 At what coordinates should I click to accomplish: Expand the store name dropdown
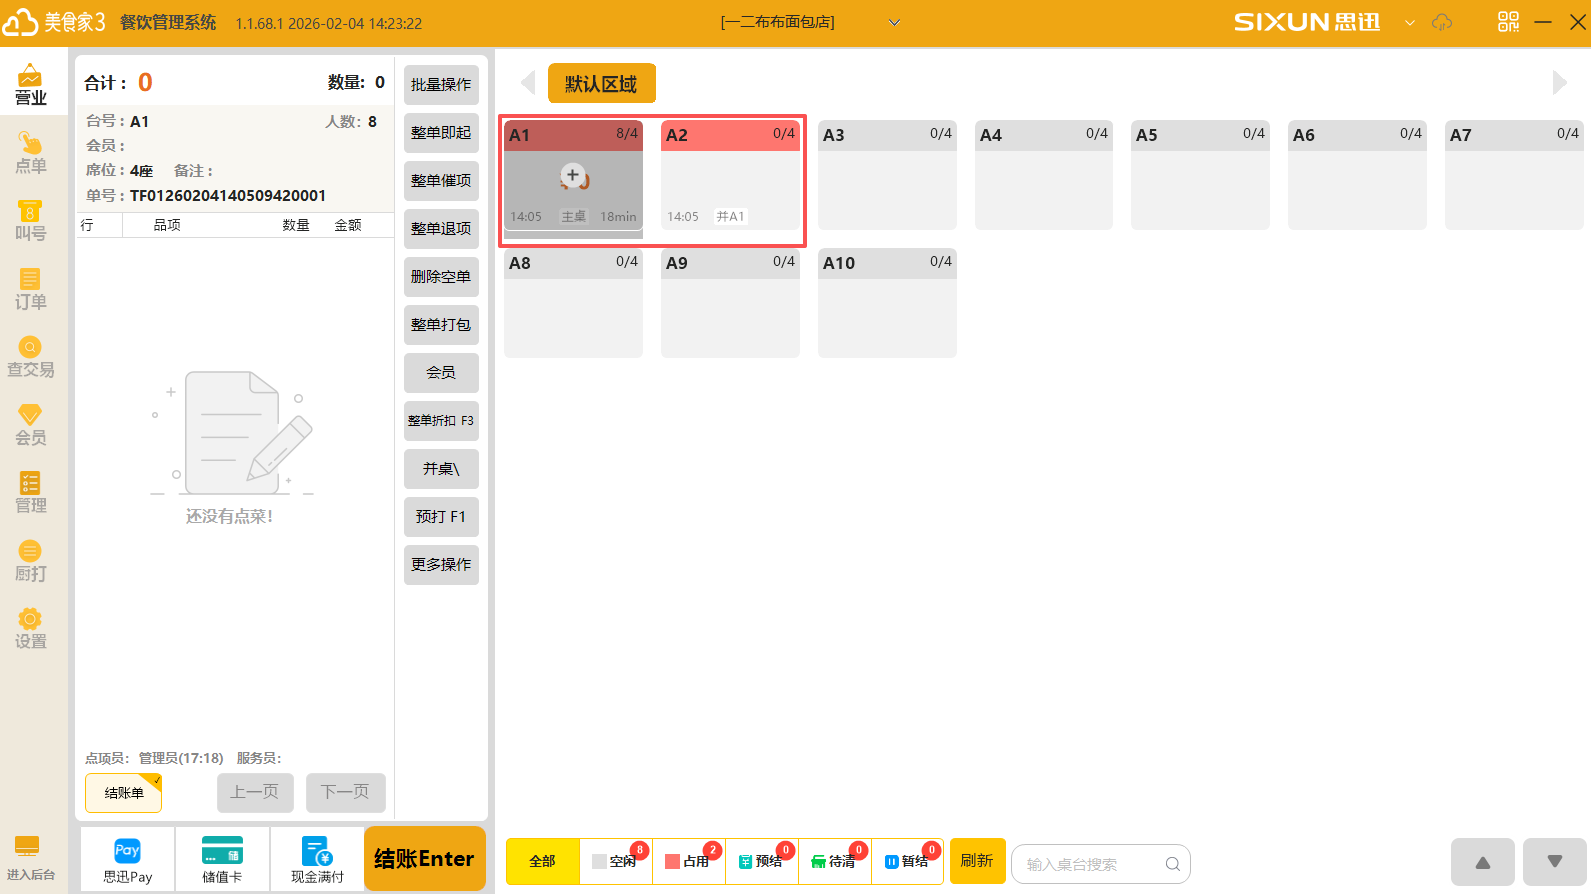tap(894, 23)
